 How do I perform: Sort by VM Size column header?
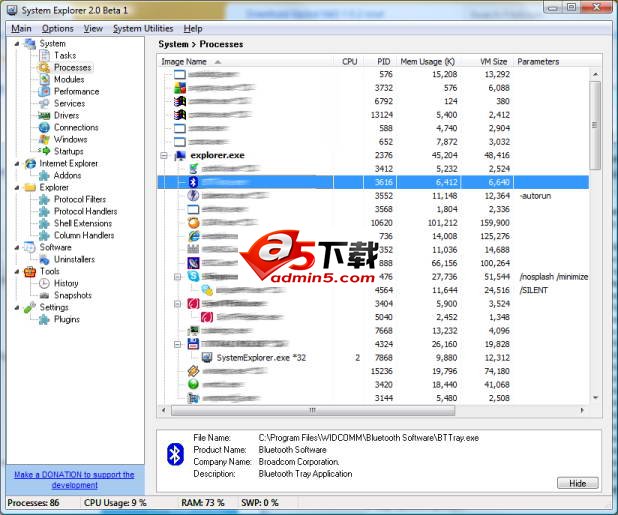(487, 61)
